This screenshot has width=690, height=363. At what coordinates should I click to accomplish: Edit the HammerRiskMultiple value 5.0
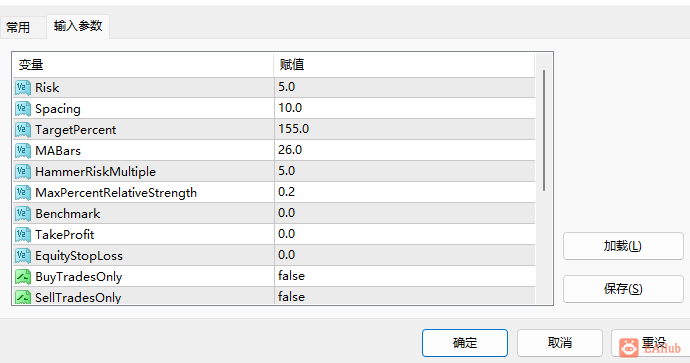pyautogui.click(x=404, y=171)
